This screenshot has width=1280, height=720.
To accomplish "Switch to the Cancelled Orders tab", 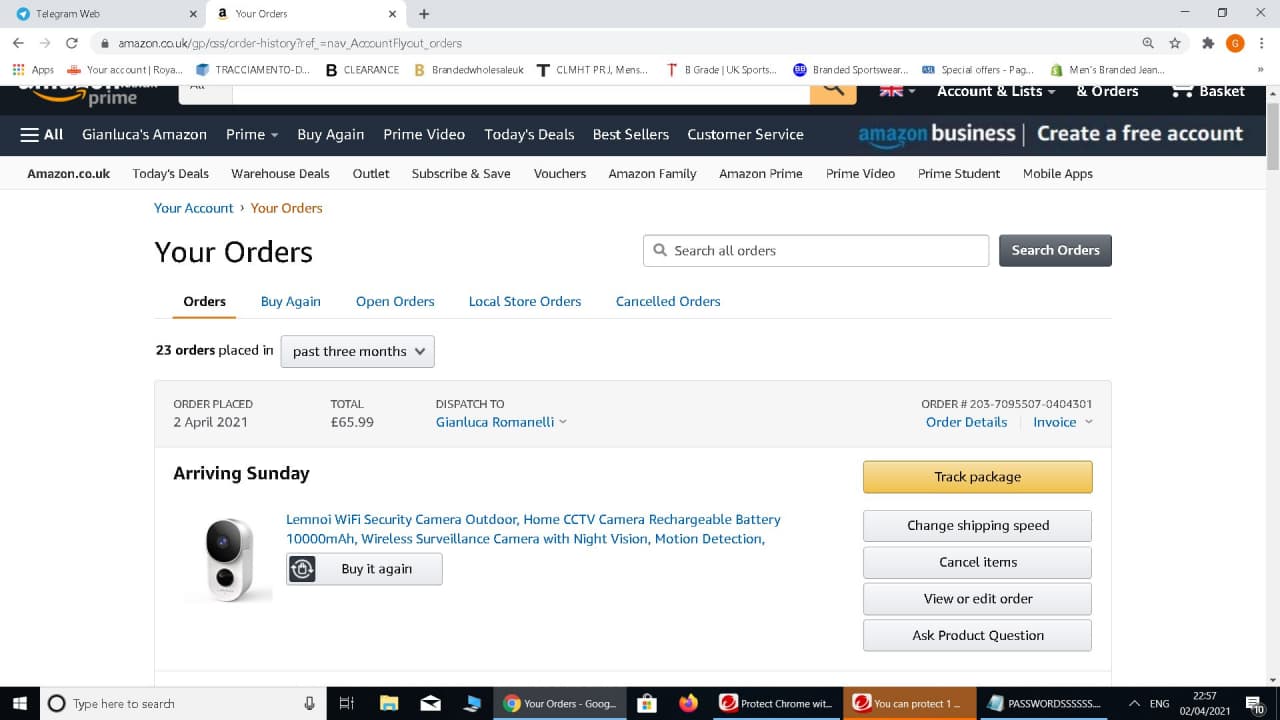I will (x=668, y=301).
